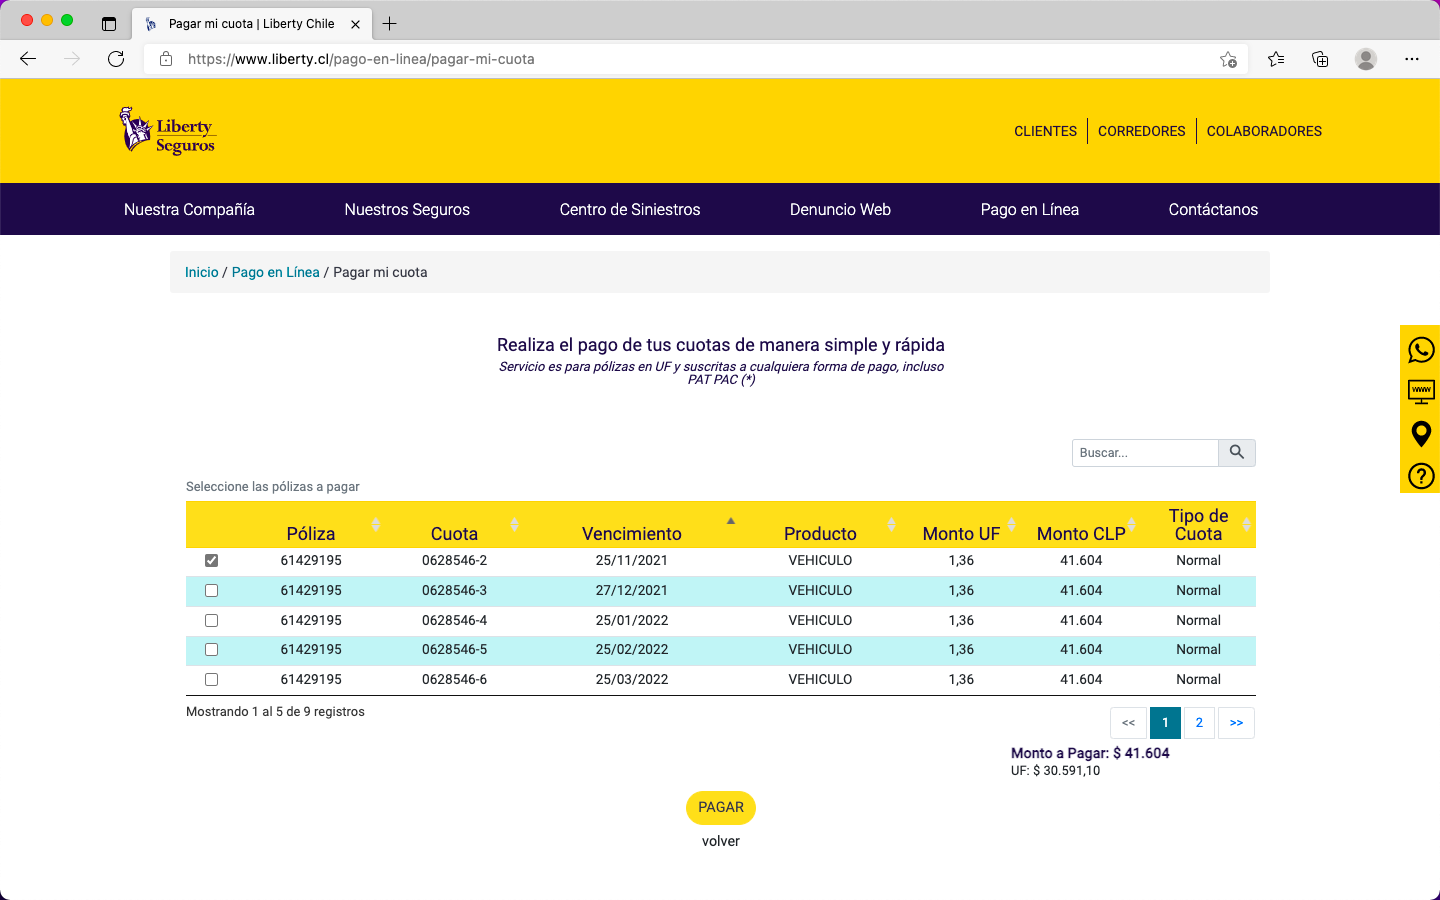The width and height of the screenshot is (1440, 900).
Task: Open the Pago en Línea menu
Action: pos(1029,210)
